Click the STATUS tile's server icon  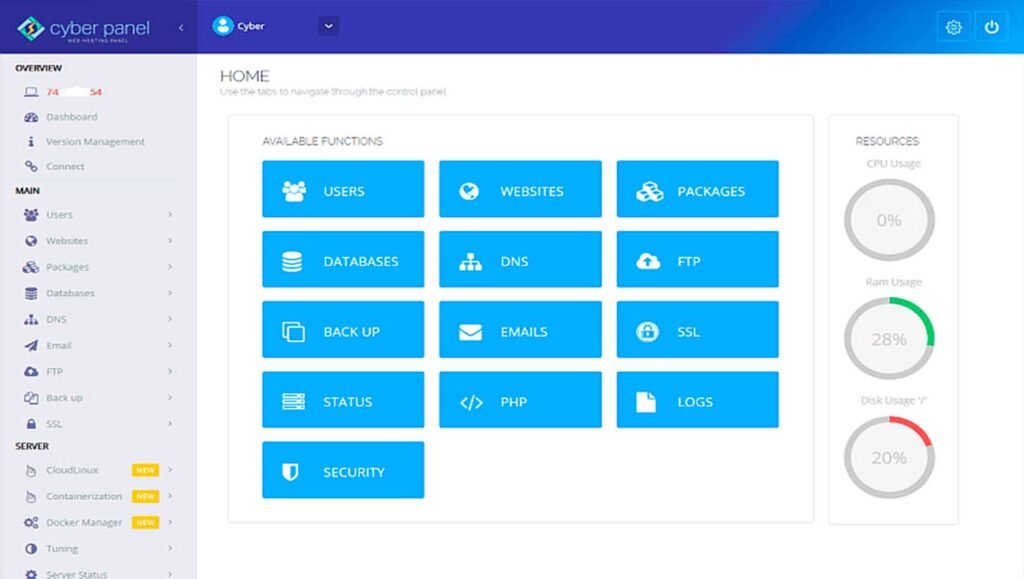coord(293,401)
